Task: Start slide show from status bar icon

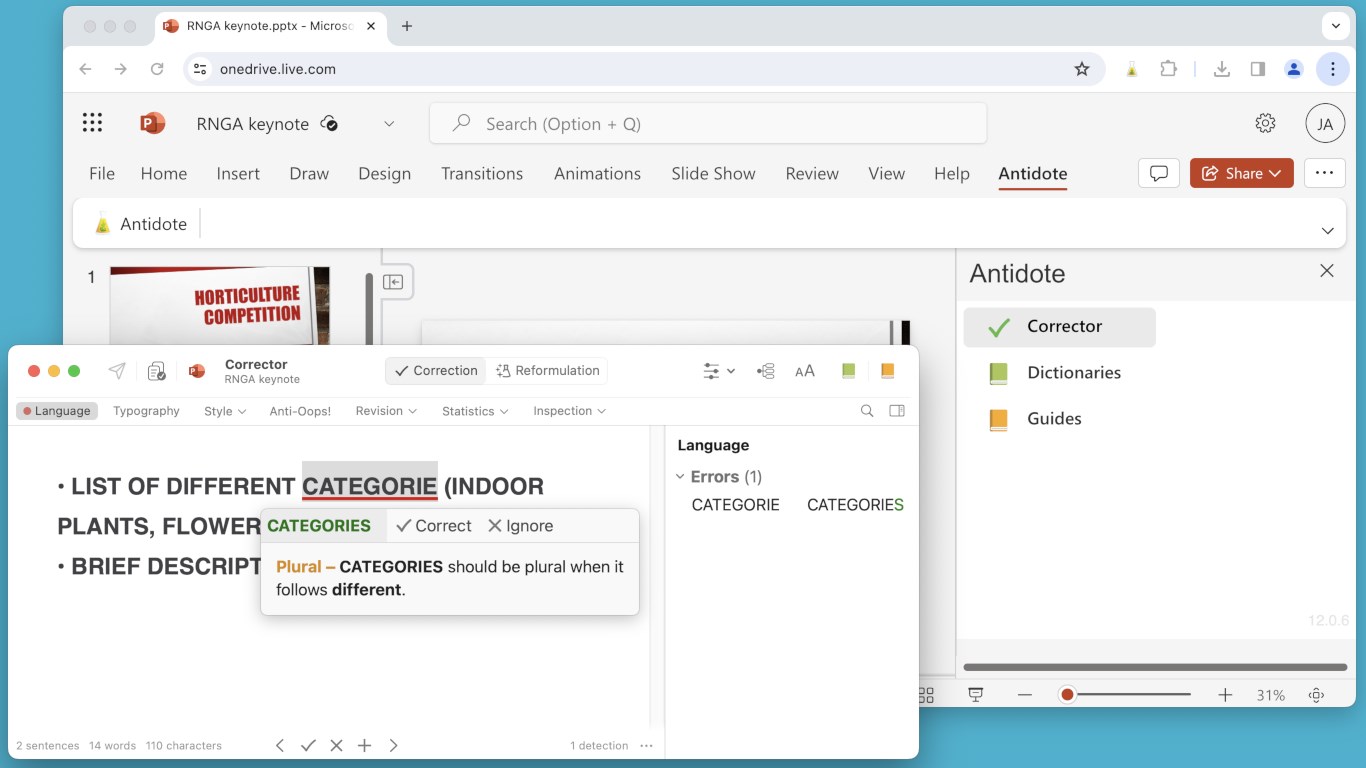Action: (x=977, y=695)
